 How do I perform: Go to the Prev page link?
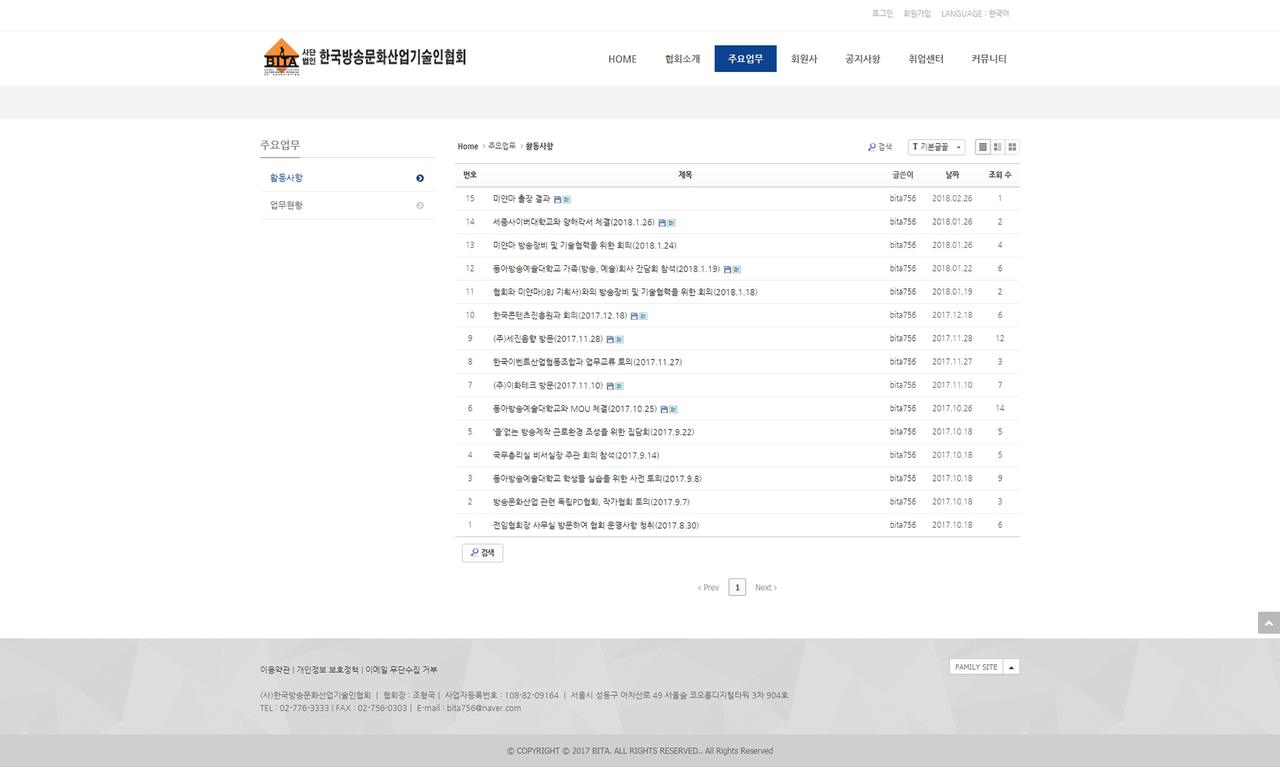coord(708,588)
